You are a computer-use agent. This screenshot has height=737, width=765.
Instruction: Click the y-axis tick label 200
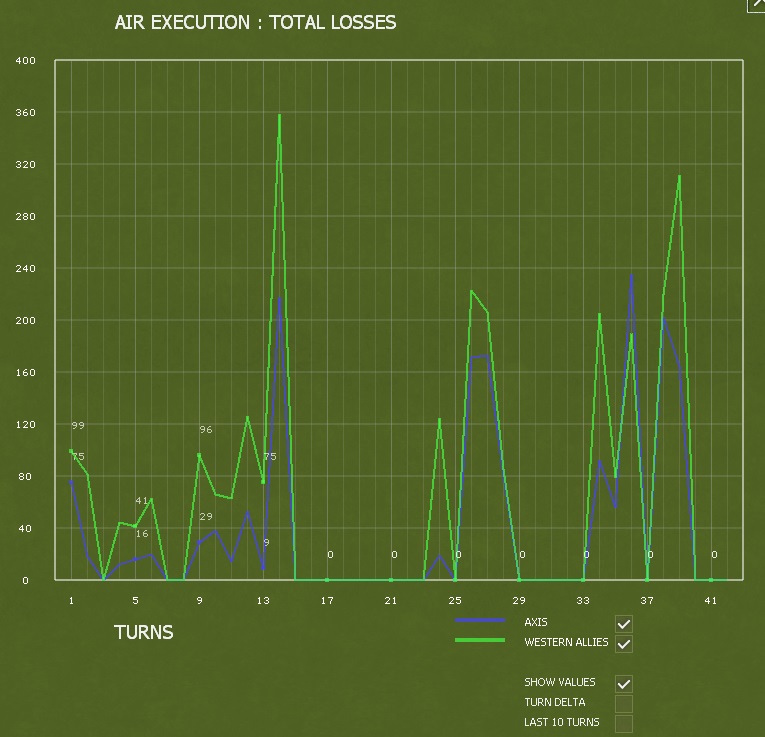(x=25, y=320)
